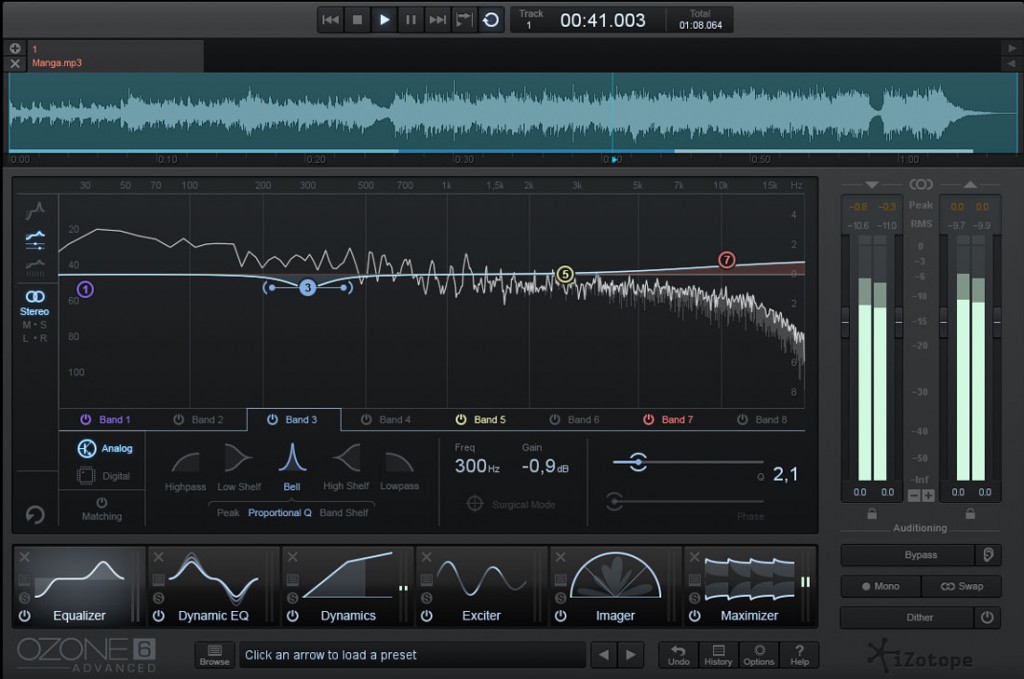Select EQ node 5 on the curve
This screenshot has height=679, width=1024.
(x=565, y=274)
